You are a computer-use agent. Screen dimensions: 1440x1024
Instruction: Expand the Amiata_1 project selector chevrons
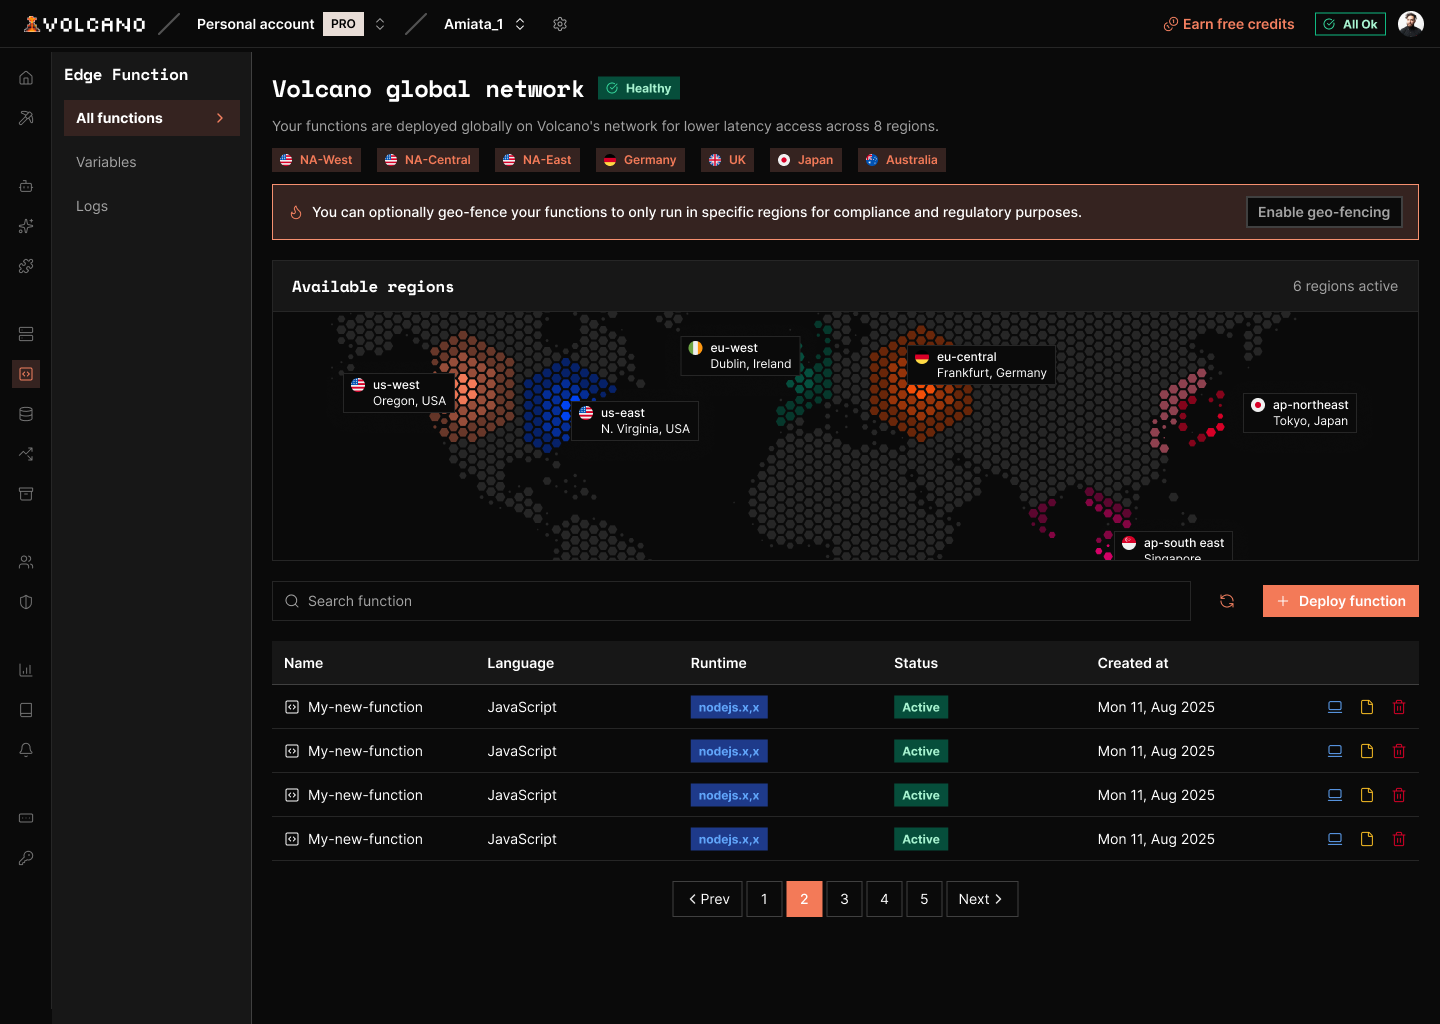click(520, 24)
